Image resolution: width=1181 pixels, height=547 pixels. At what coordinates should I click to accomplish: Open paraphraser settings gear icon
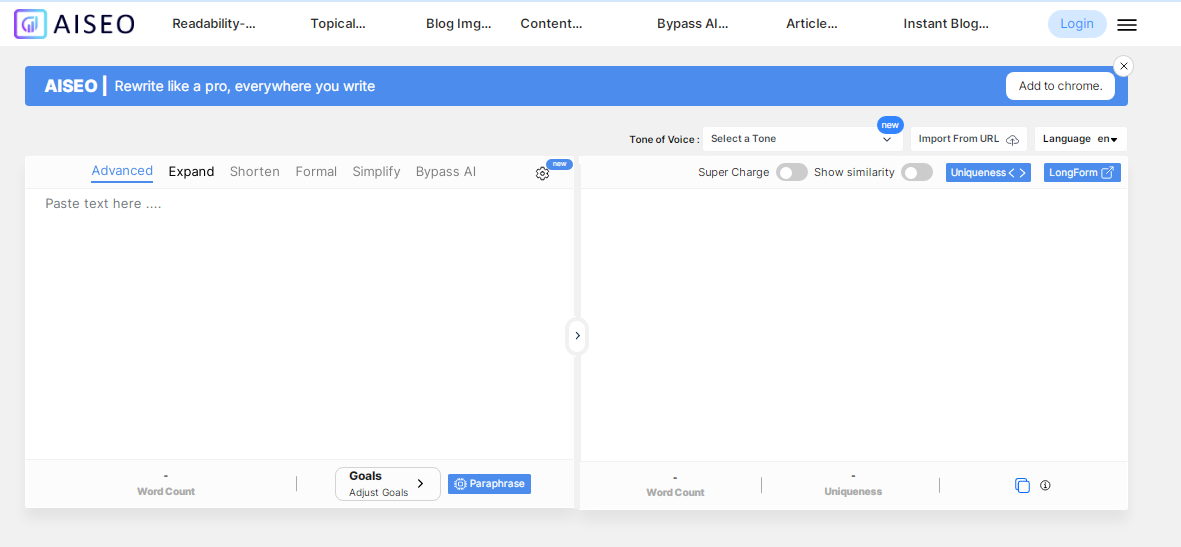point(542,173)
